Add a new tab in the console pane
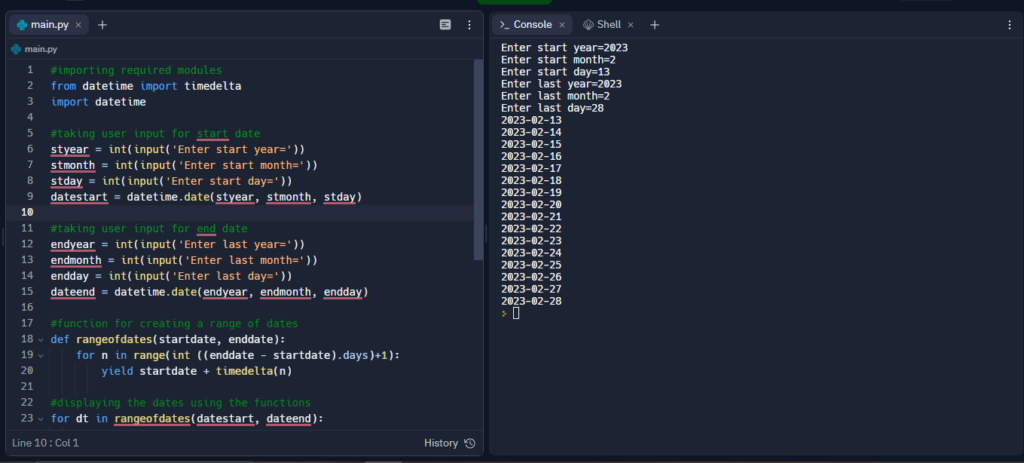 click(x=654, y=25)
